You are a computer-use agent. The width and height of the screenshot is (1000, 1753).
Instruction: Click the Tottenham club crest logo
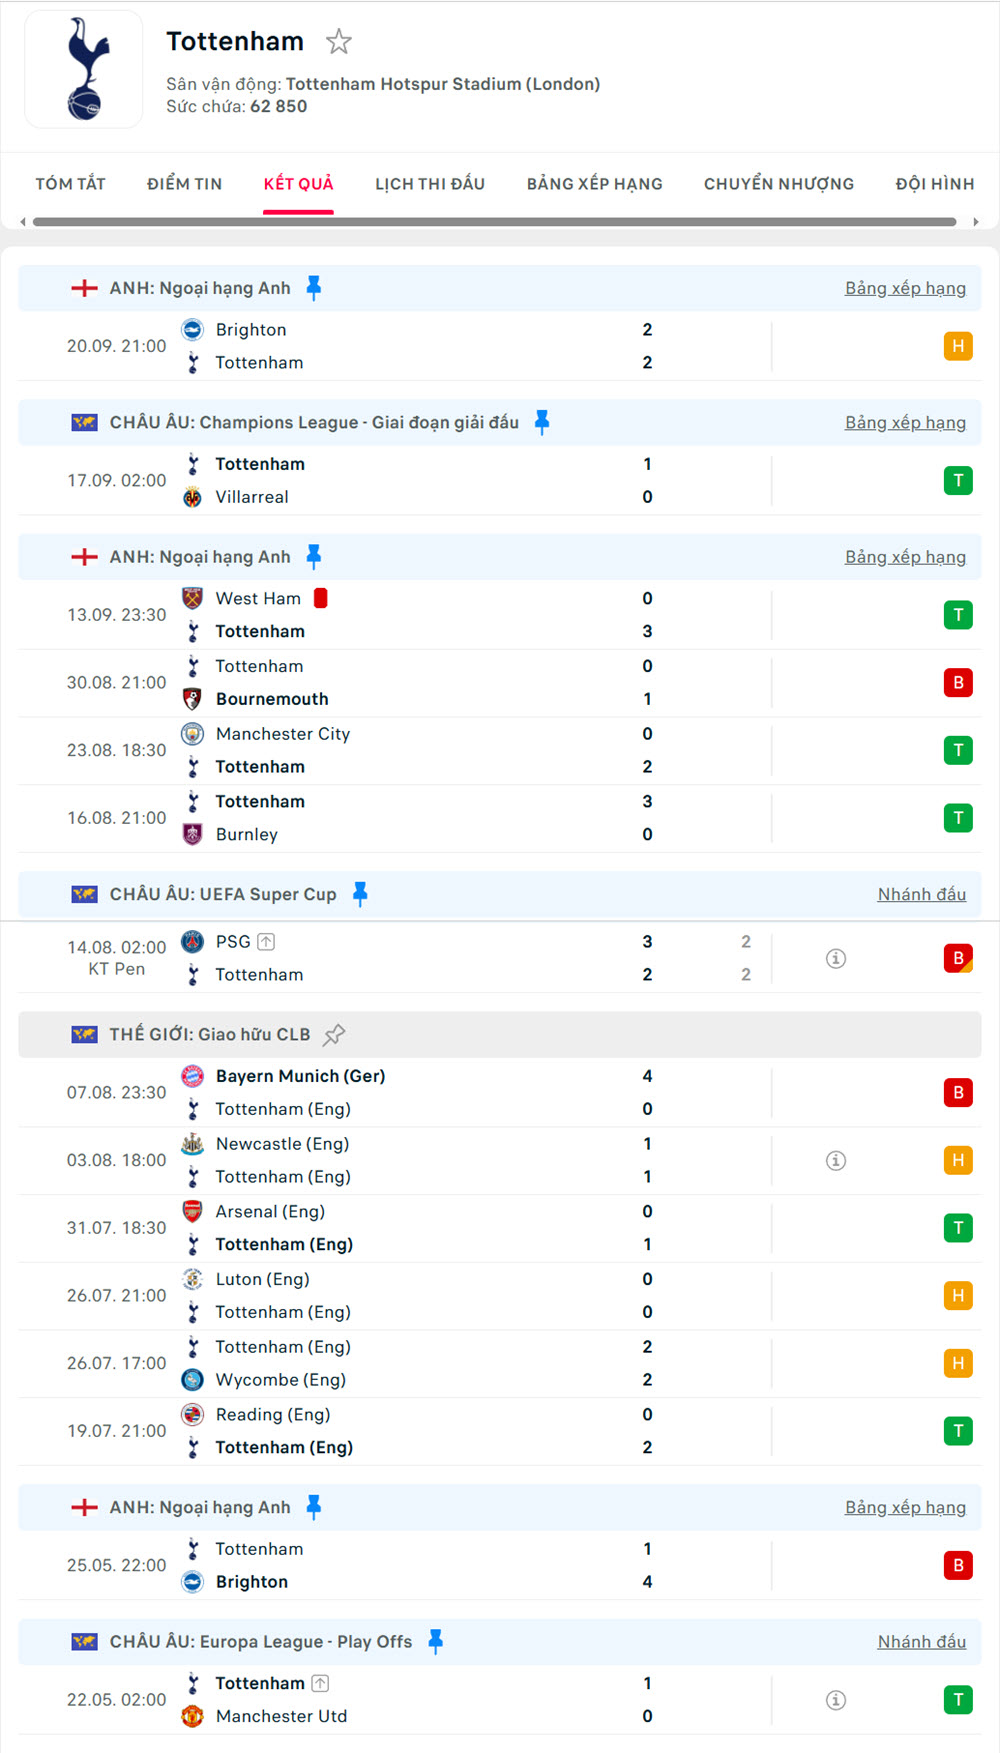click(84, 70)
